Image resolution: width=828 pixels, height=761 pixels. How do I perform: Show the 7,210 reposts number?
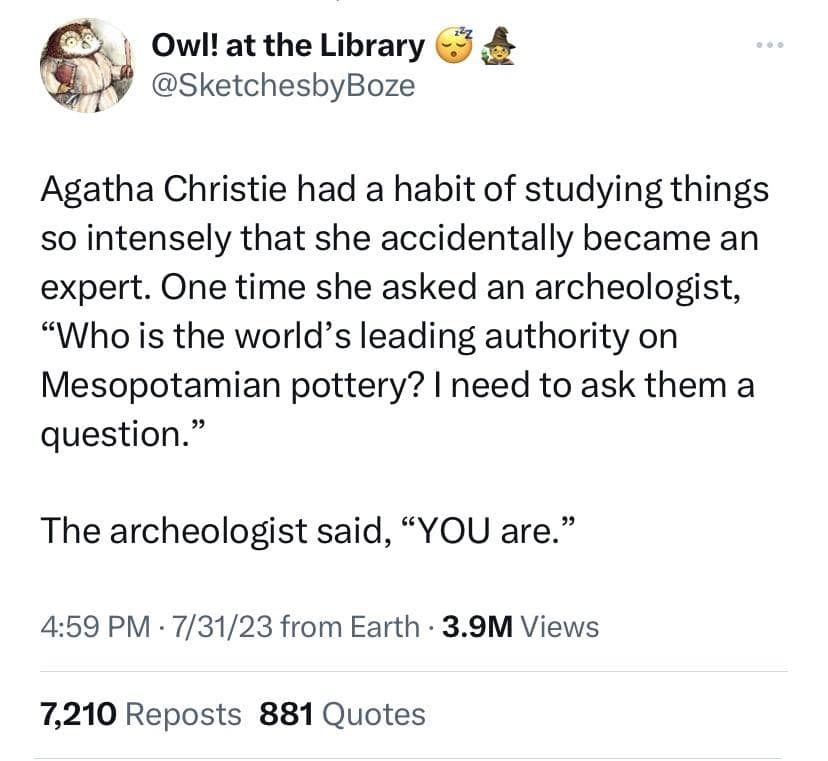78,714
